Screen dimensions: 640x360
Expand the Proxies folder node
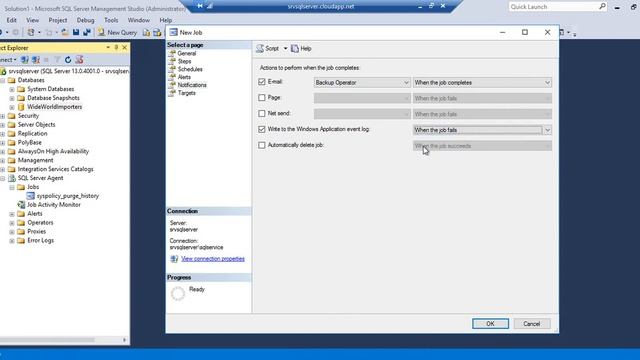coord(12,231)
